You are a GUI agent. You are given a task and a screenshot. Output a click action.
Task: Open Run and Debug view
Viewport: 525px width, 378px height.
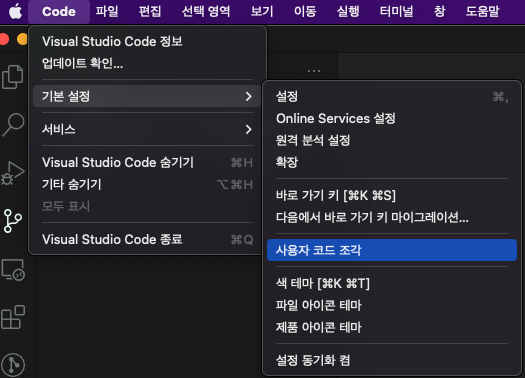(12, 173)
